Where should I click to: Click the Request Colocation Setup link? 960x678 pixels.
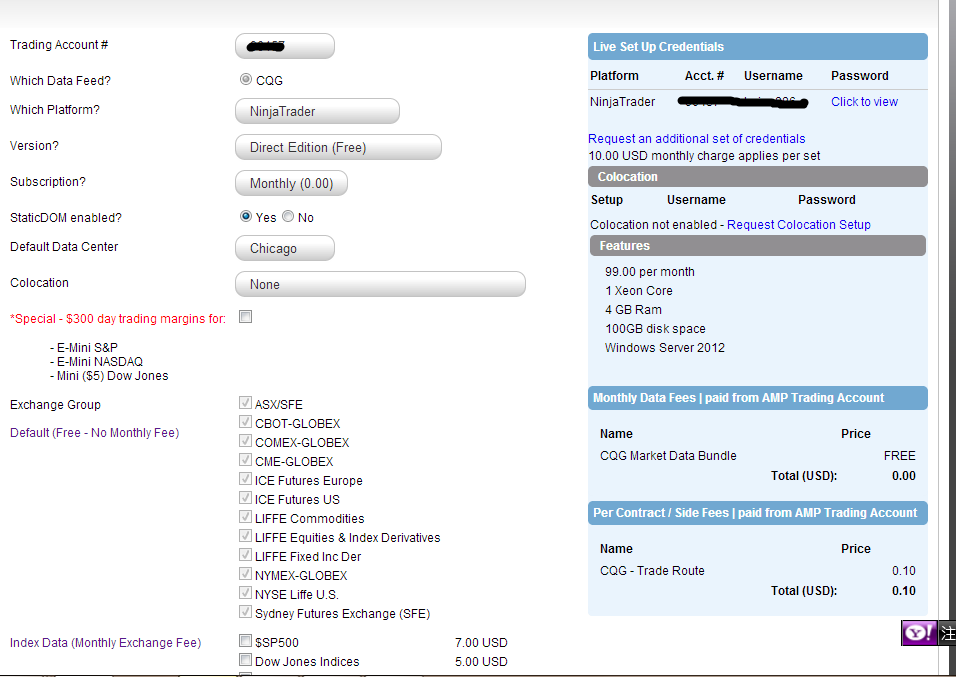pos(798,225)
